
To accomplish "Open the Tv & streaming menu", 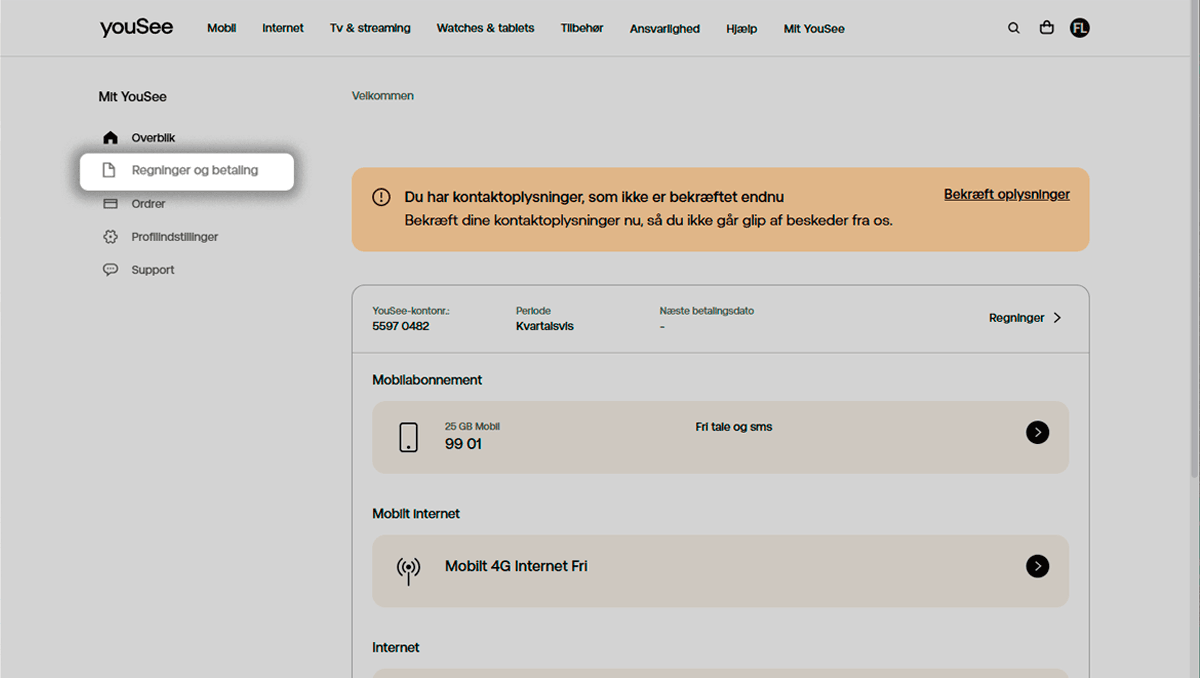I will point(370,28).
